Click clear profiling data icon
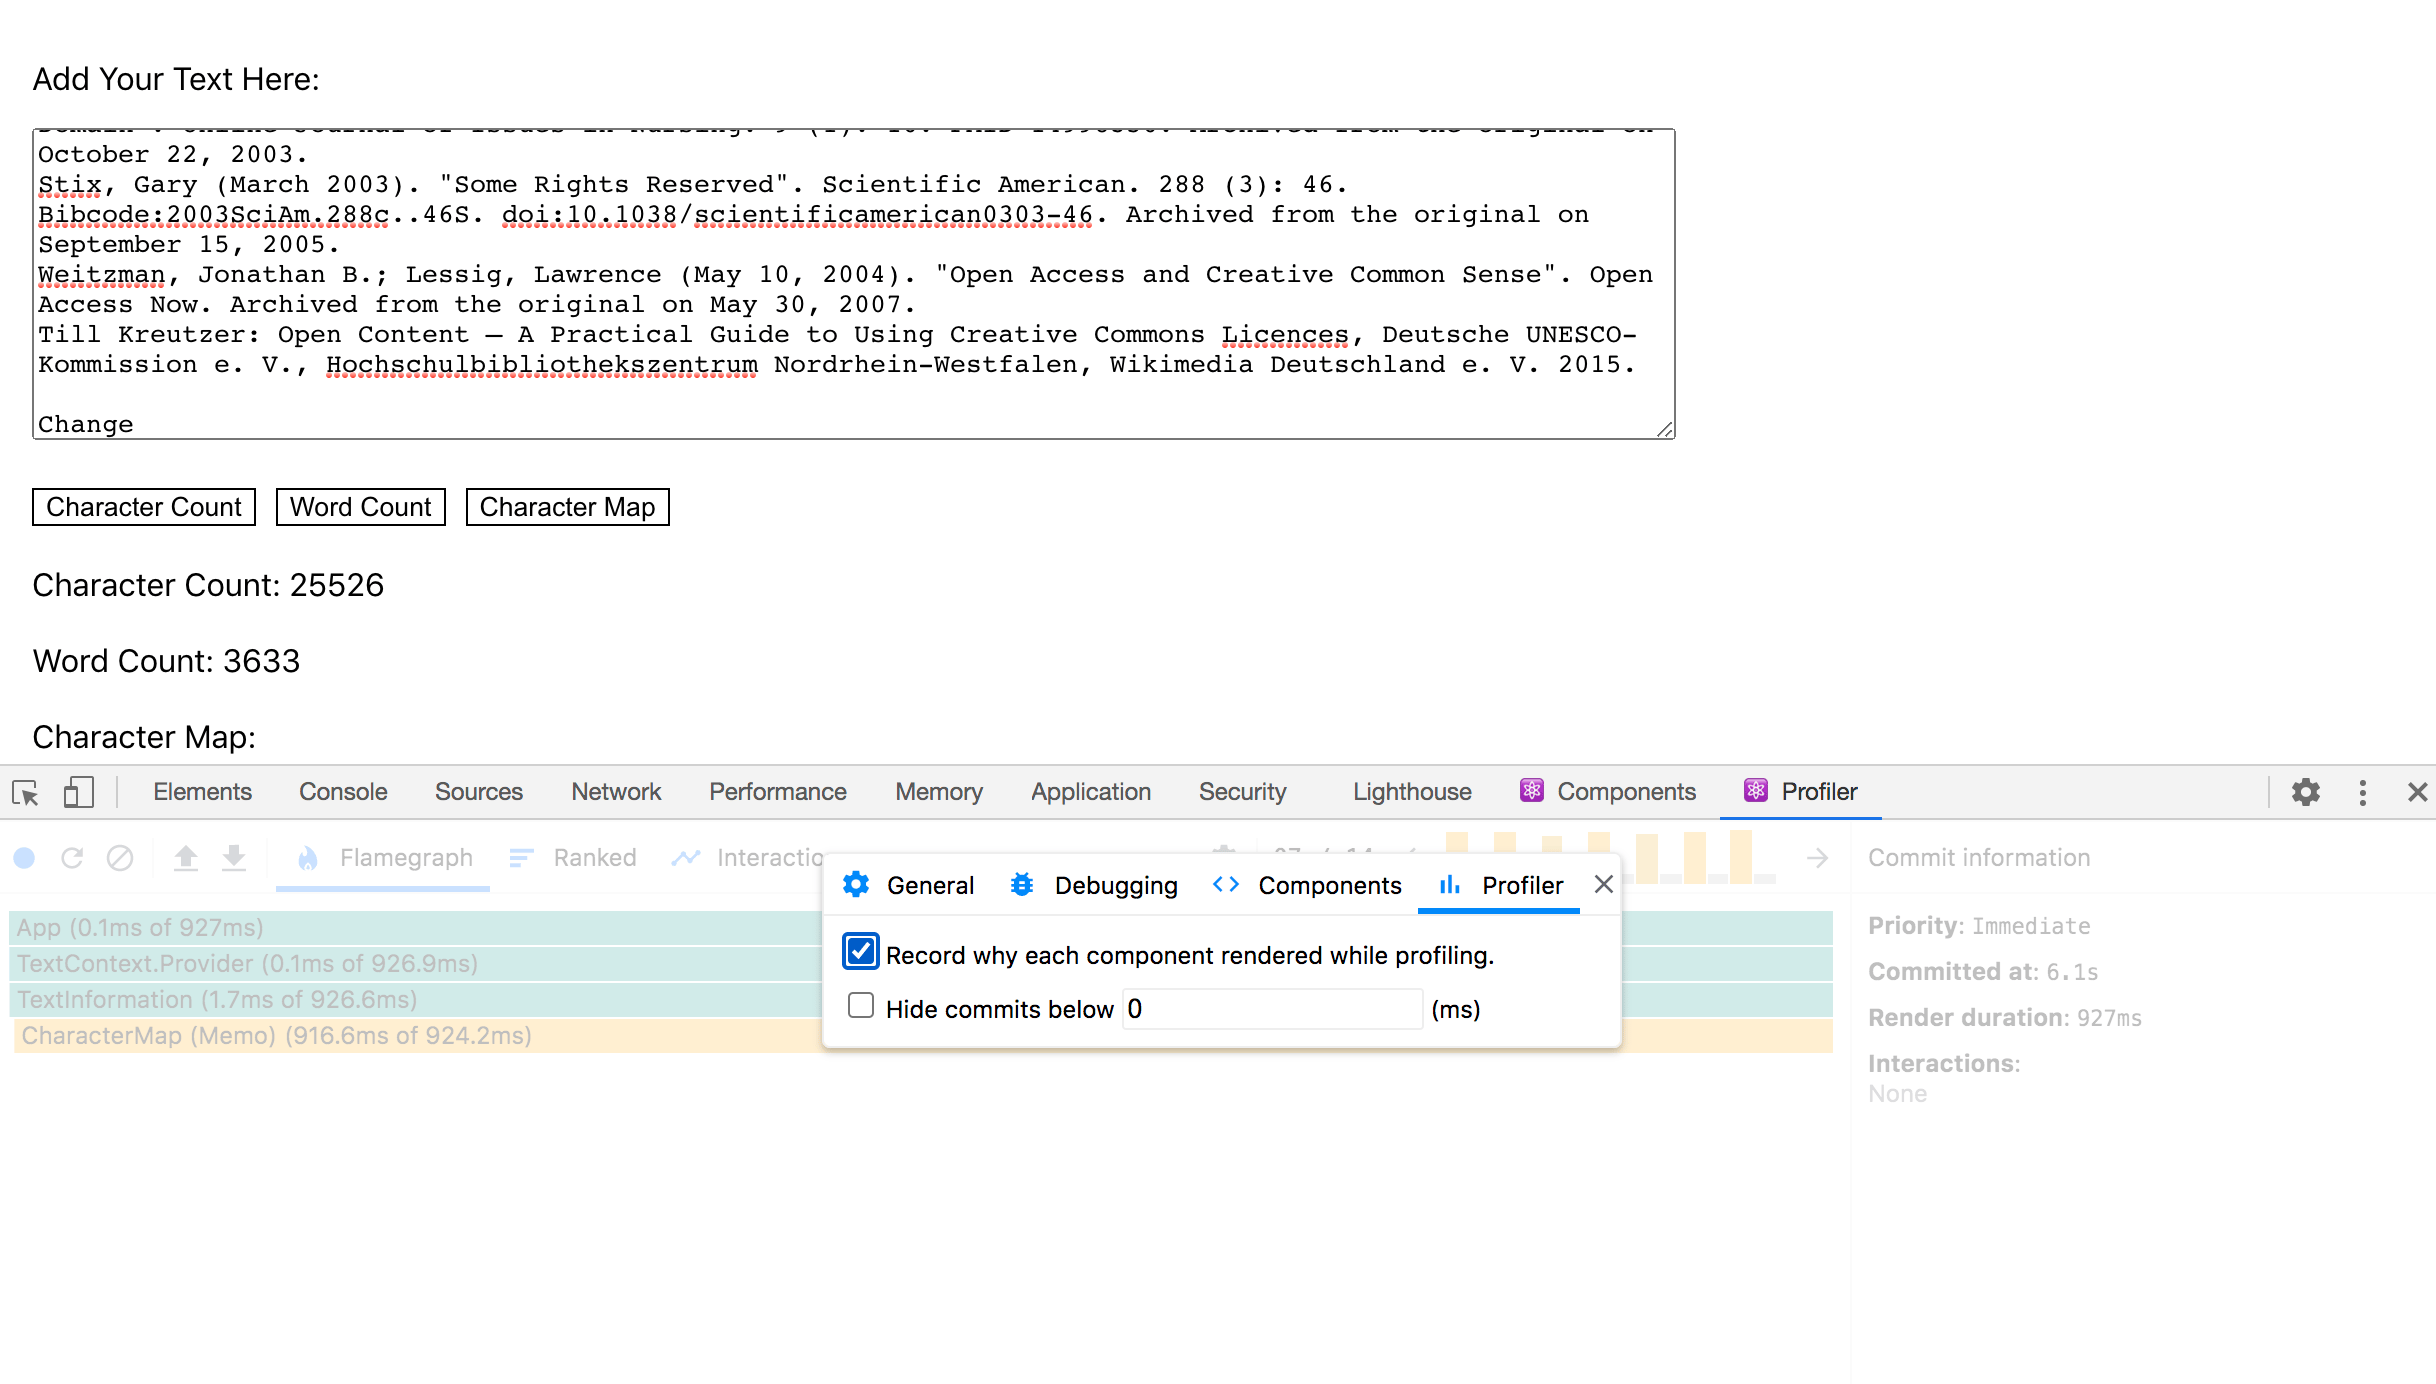The image size is (2436, 1384). click(x=120, y=858)
